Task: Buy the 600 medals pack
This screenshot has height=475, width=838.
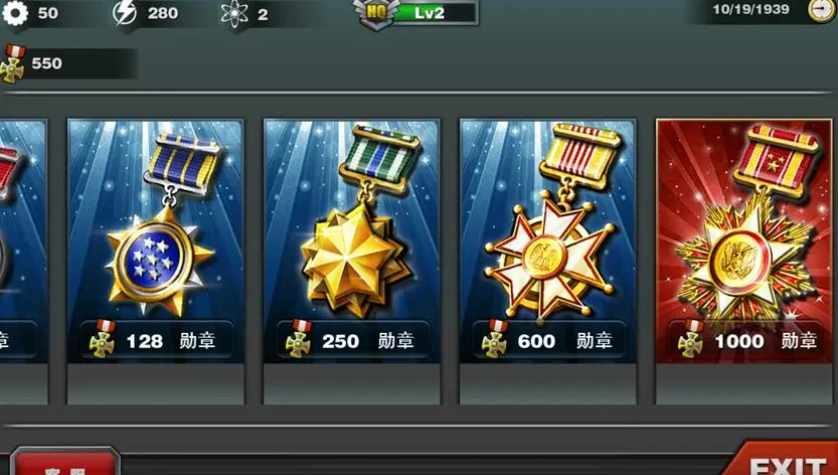Action: coord(548,339)
